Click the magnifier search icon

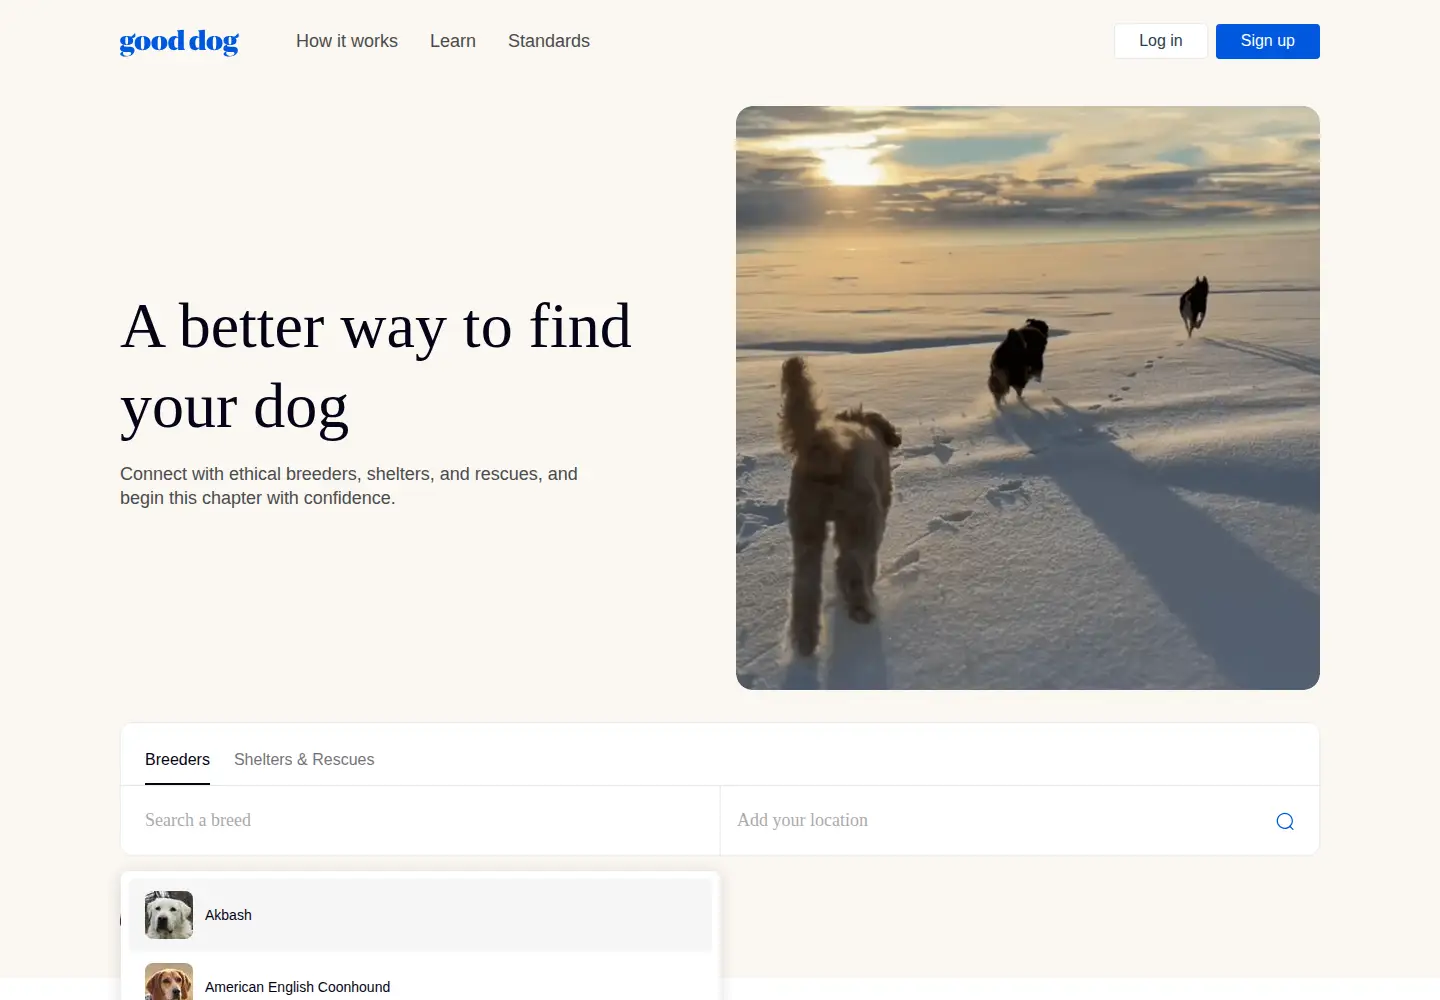click(x=1285, y=821)
